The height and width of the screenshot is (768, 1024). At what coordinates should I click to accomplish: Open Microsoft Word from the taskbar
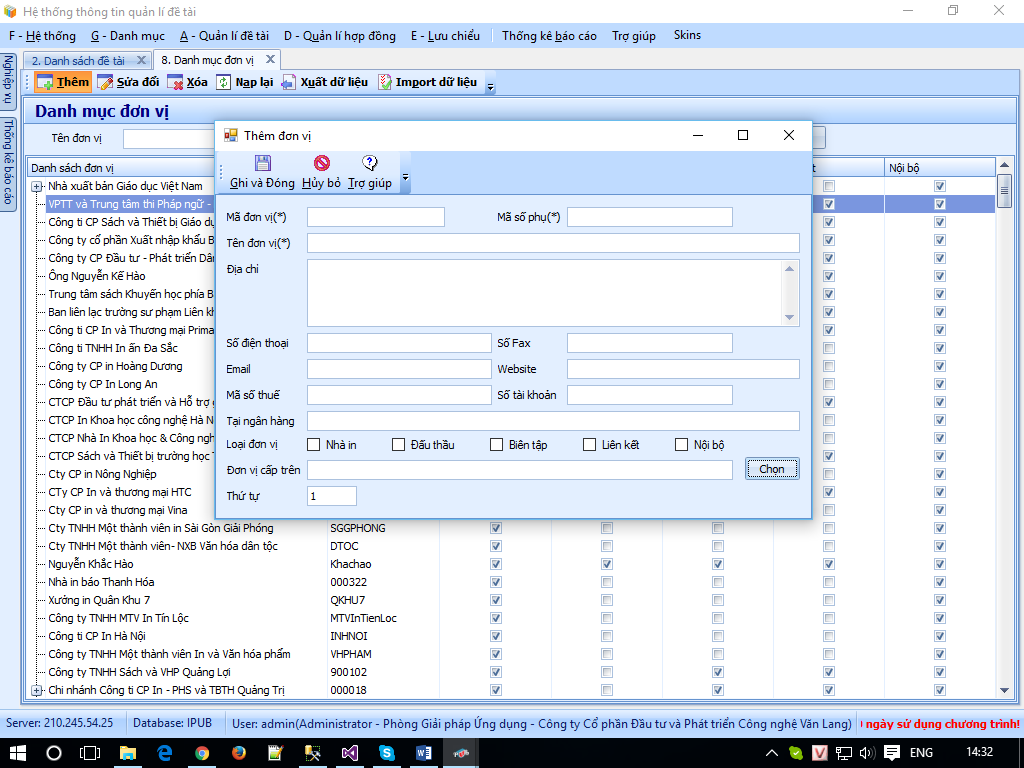pos(423,752)
